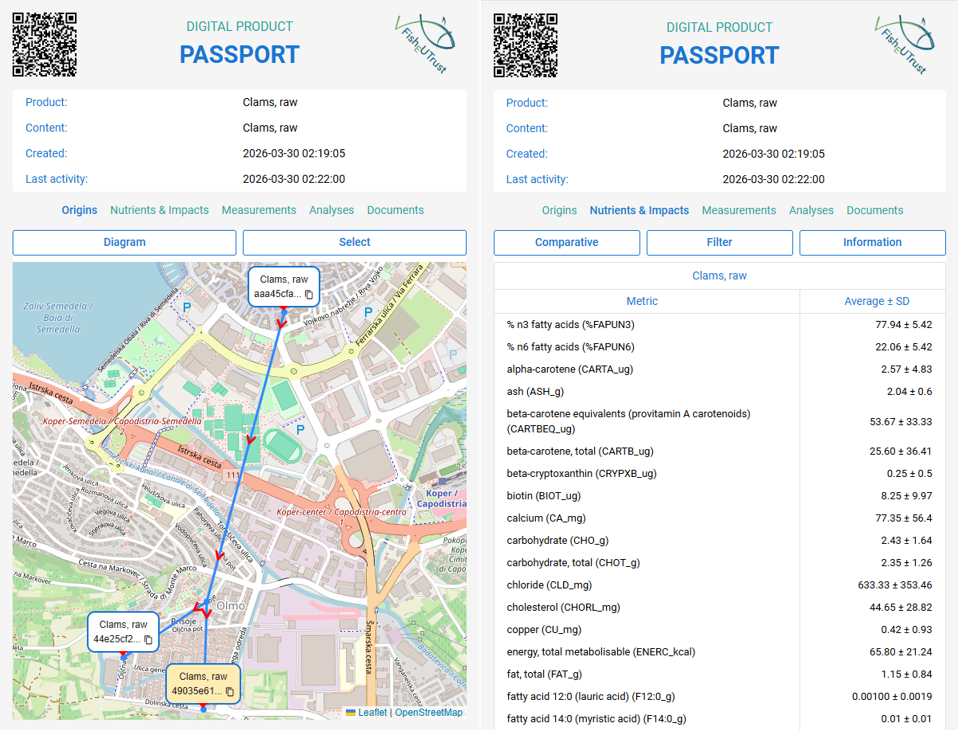Click value '77.94 ± 5.42'

[x=903, y=325]
